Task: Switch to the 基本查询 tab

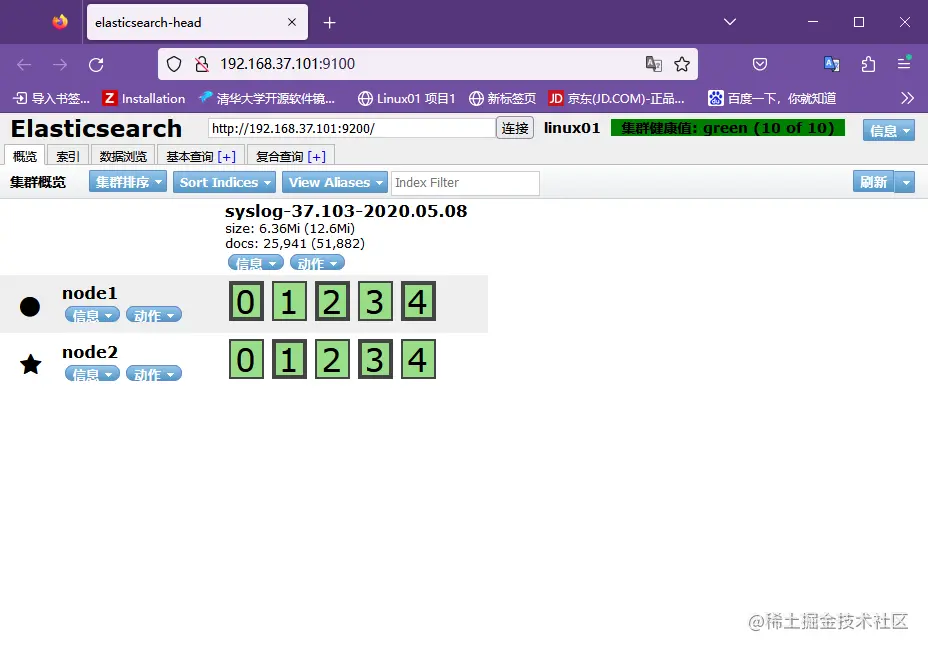Action: pyautogui.click(x=189, y=156)
